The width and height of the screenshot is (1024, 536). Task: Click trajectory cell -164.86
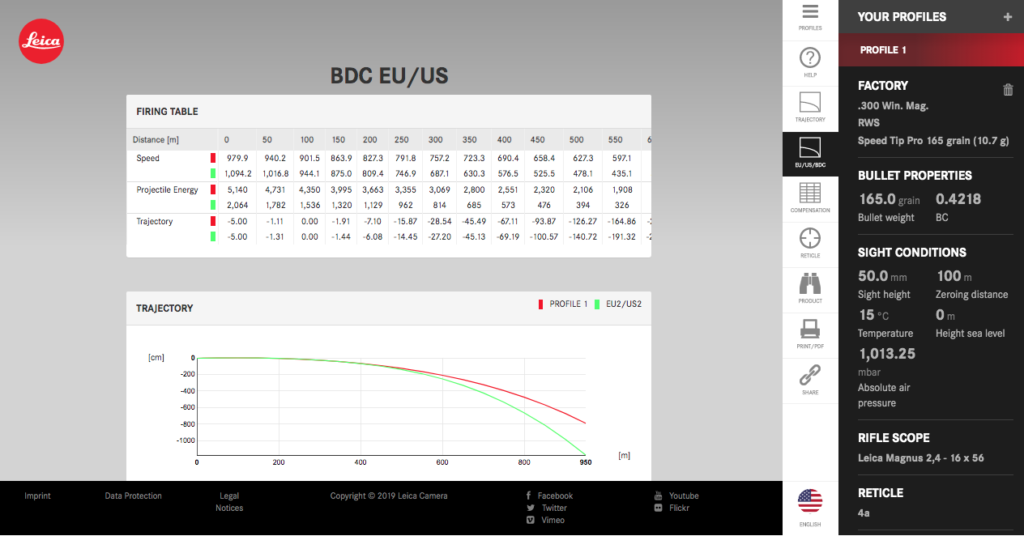622,221
